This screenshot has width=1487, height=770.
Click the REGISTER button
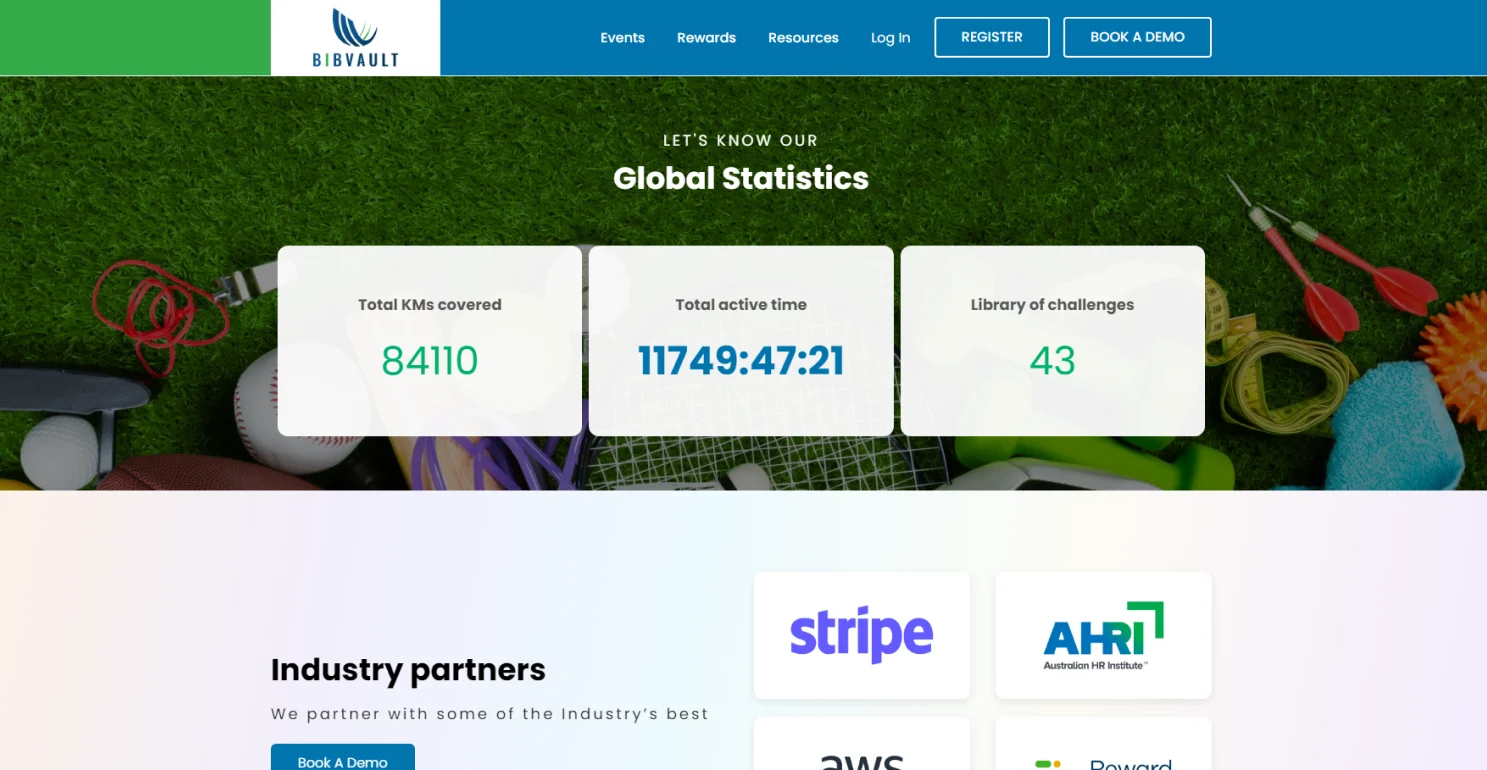tap(992, 37)
